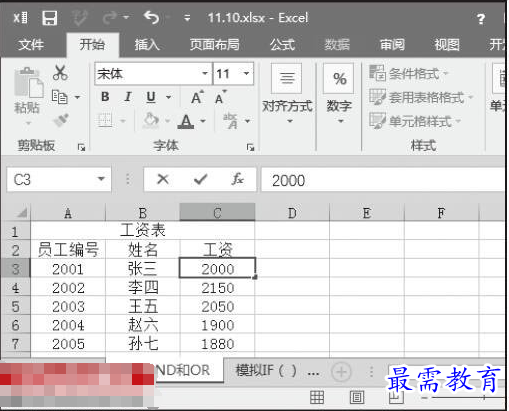Decrease font size with small A
This screenshot has width=509, height=411.
point(220,97)
